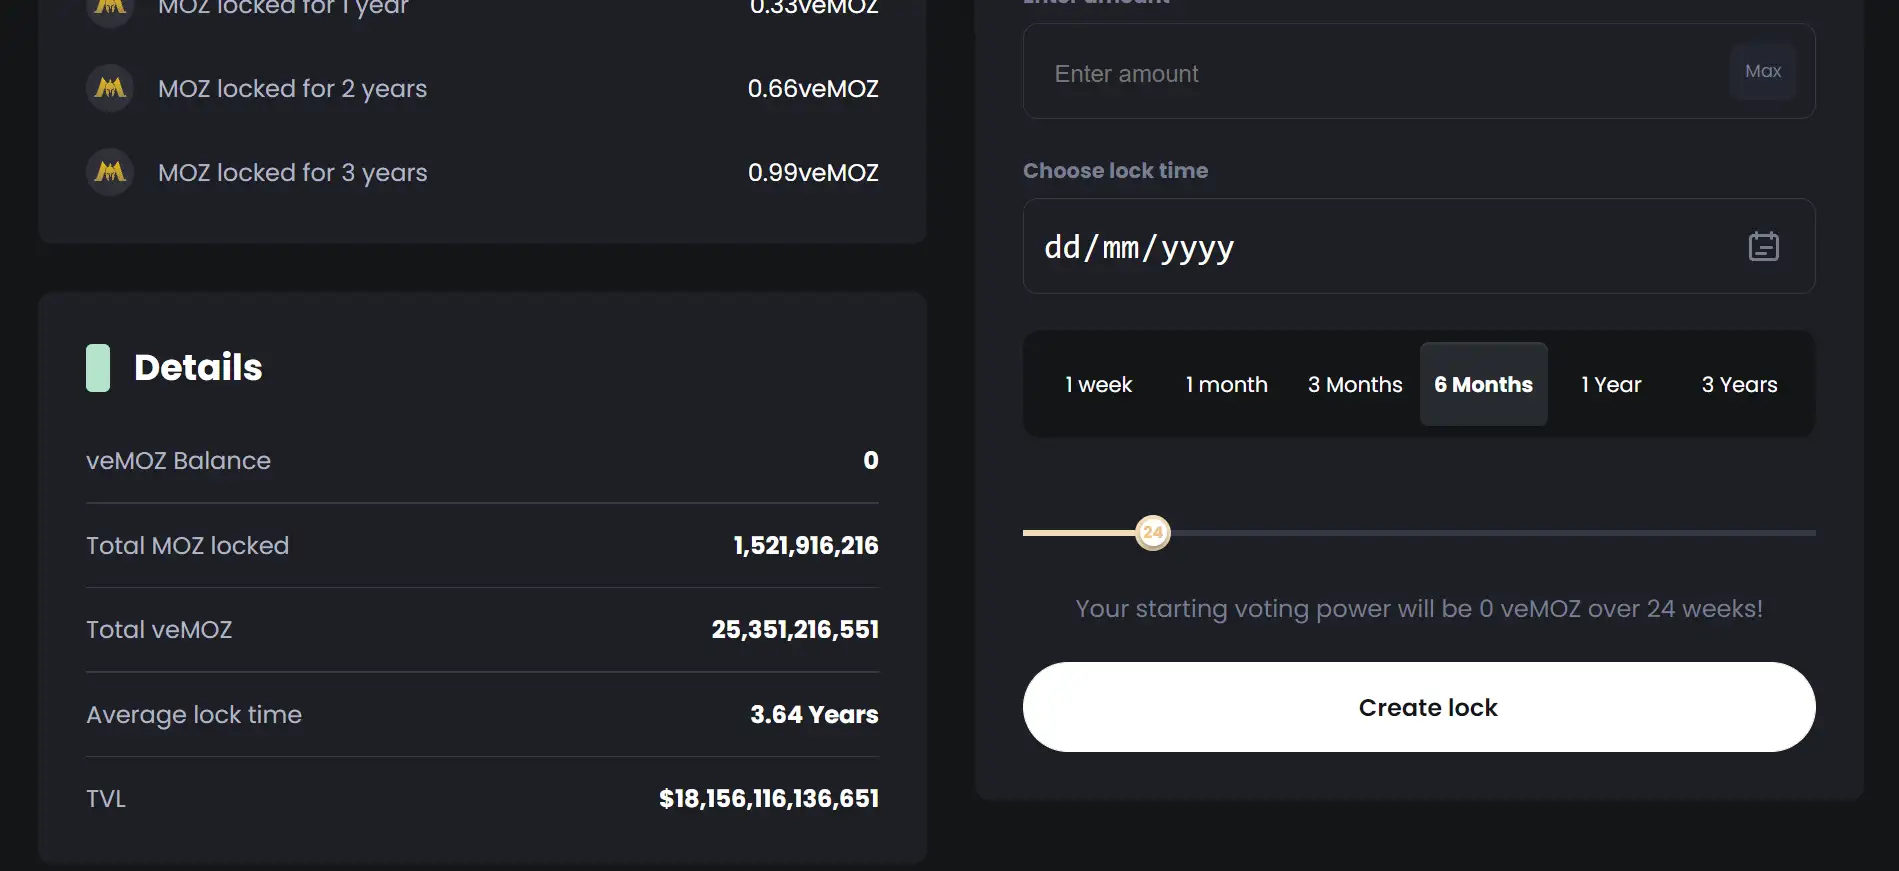Choose the 3 Months lock option
Image resolution: width=1899 pixels, height=871 pixels.
click(1355, 385)
